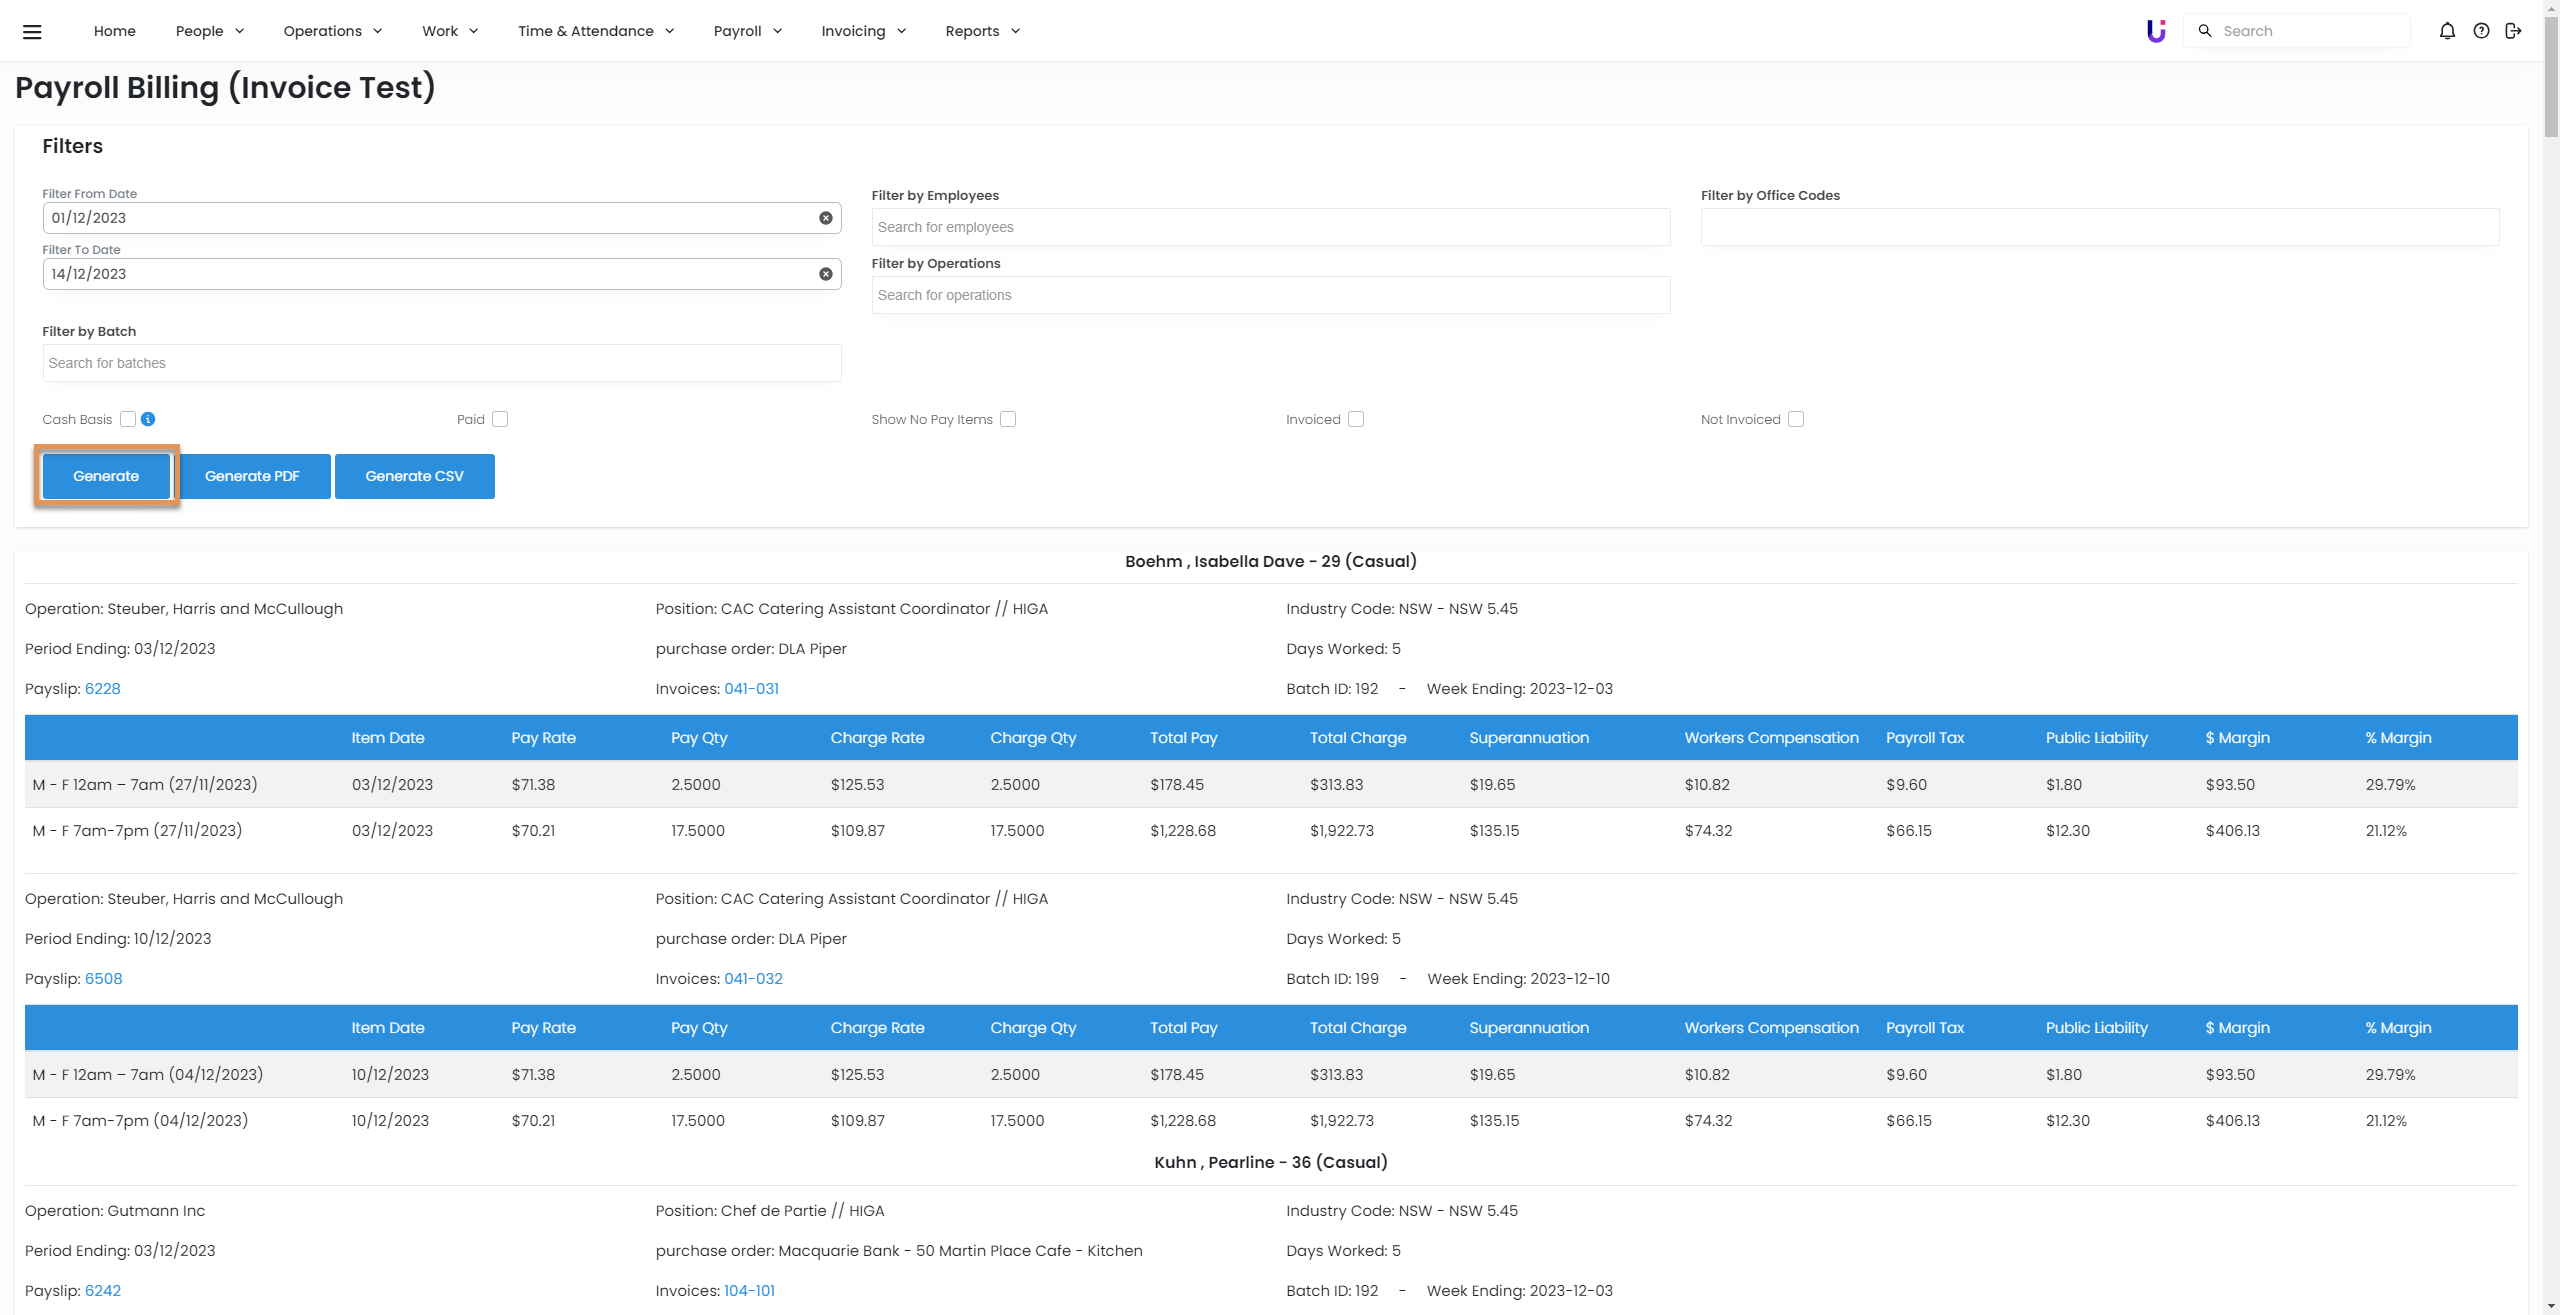Open payslip 6228 link
Image resolution: width=2560 pixels, height=1315 pixels.
pyautogui.click(x=102, y=689)
